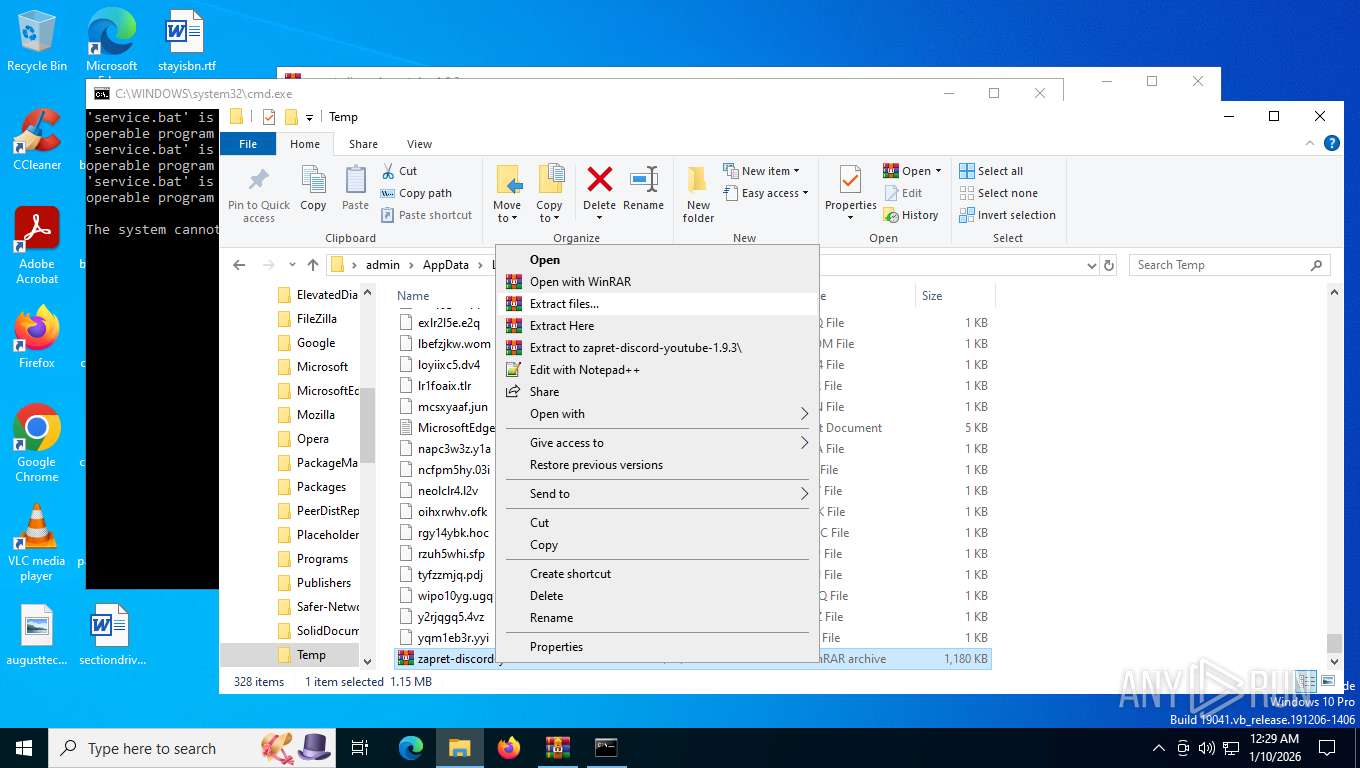Click Type here to search box
Screen dimensions: 1360x768
pos(192,748)
